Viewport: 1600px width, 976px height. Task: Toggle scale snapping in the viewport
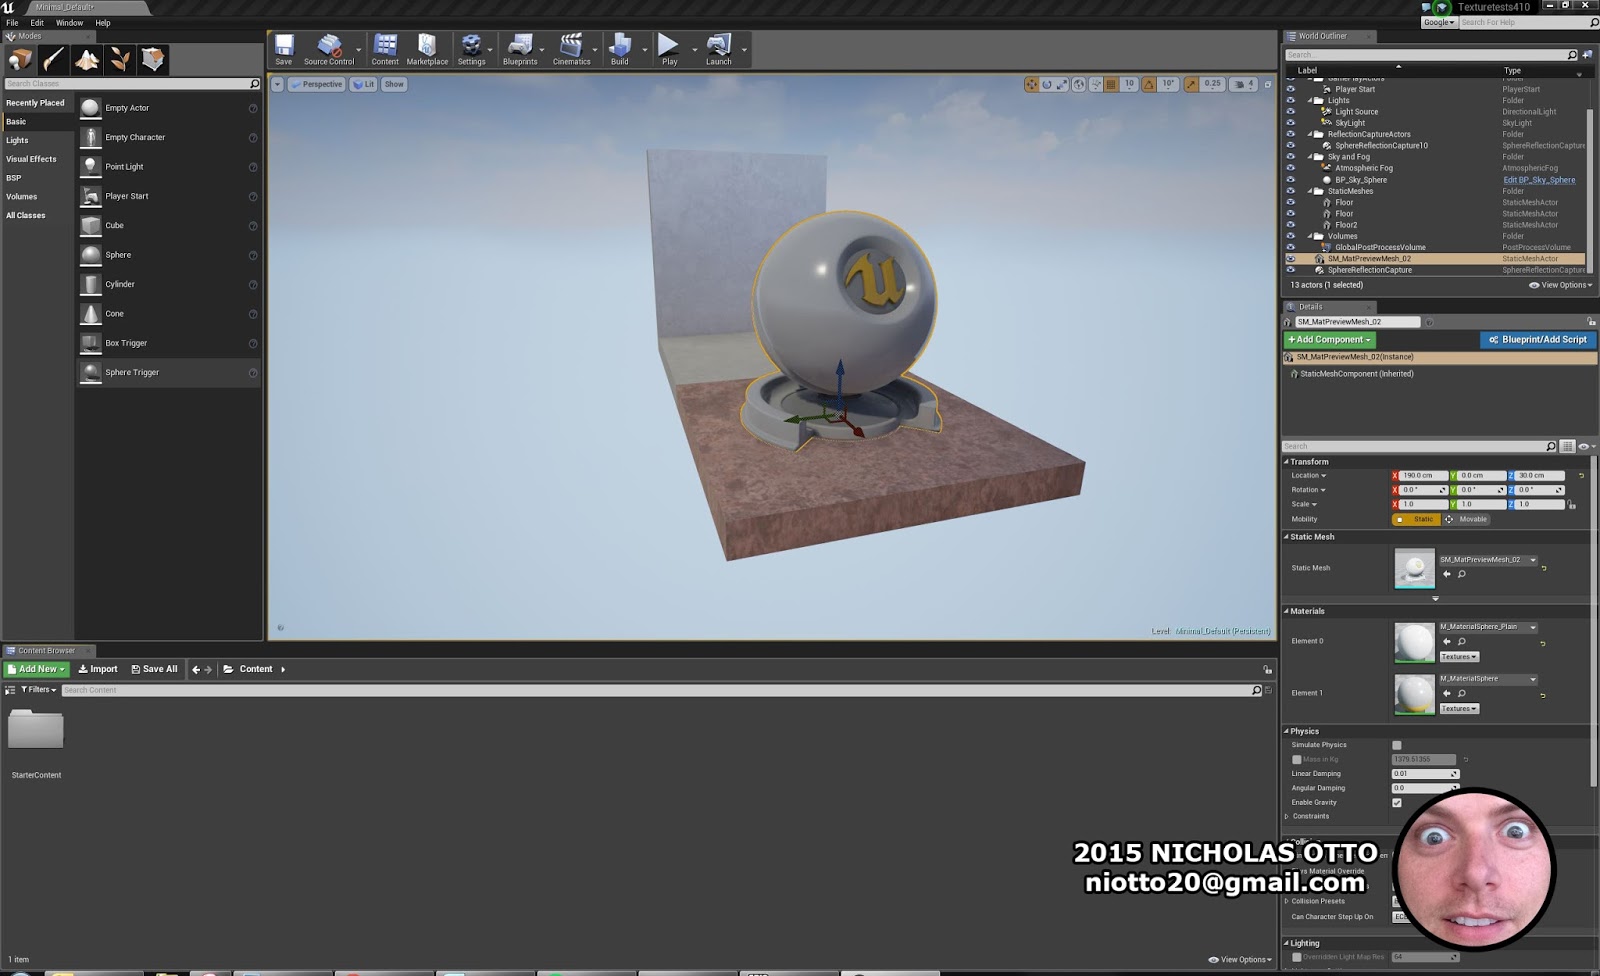pos(1191,84)
